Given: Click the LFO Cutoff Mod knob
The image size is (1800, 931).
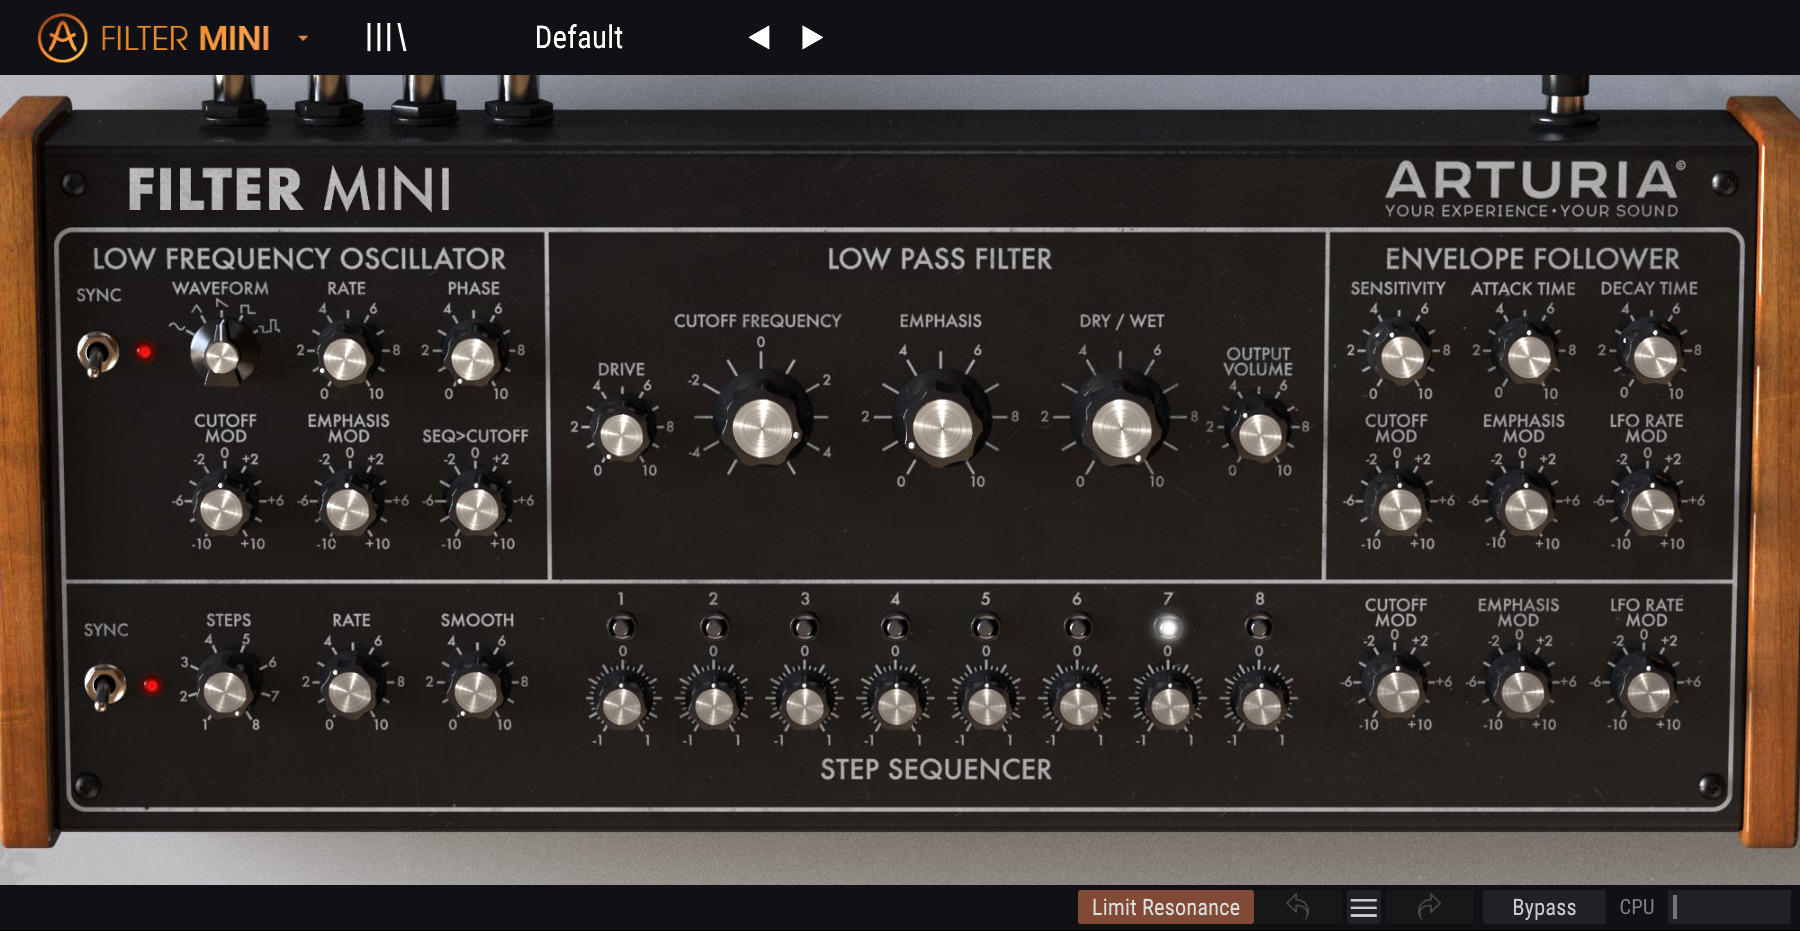Looking at the screenshot, I should [x=222, y=509].
